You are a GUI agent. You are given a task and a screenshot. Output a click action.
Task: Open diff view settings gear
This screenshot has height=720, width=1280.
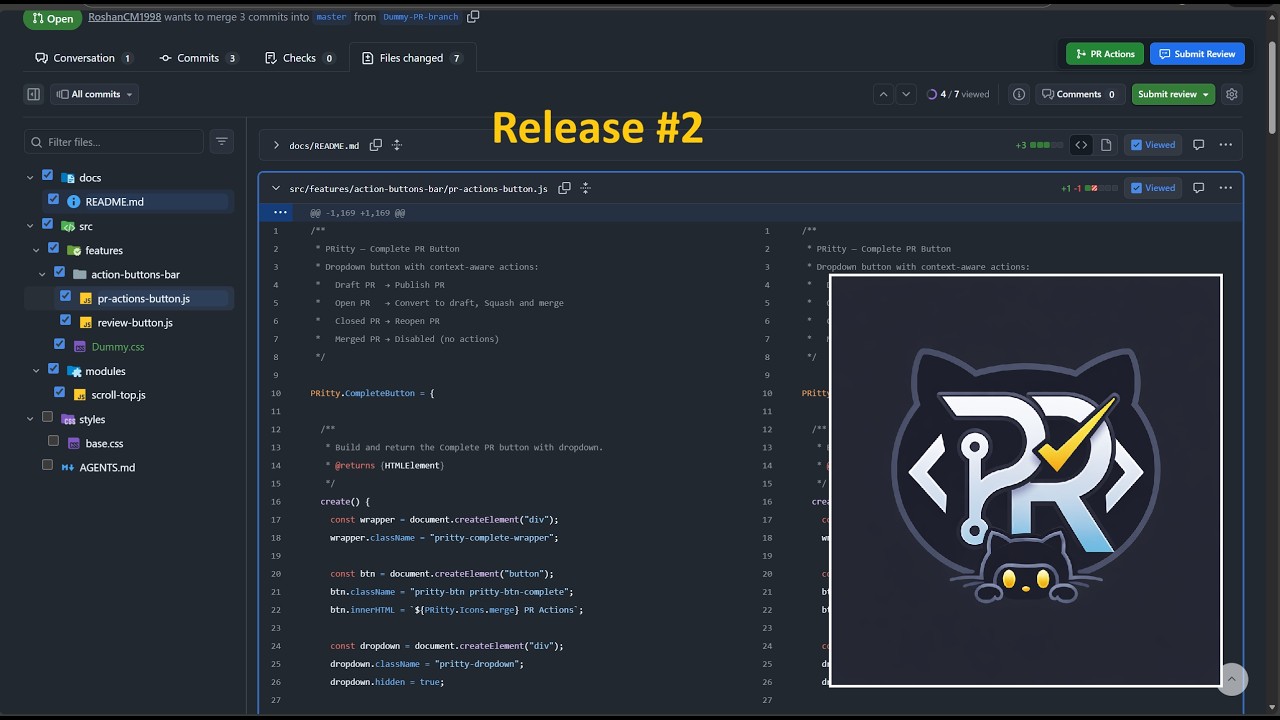[x=1232, y=94]
